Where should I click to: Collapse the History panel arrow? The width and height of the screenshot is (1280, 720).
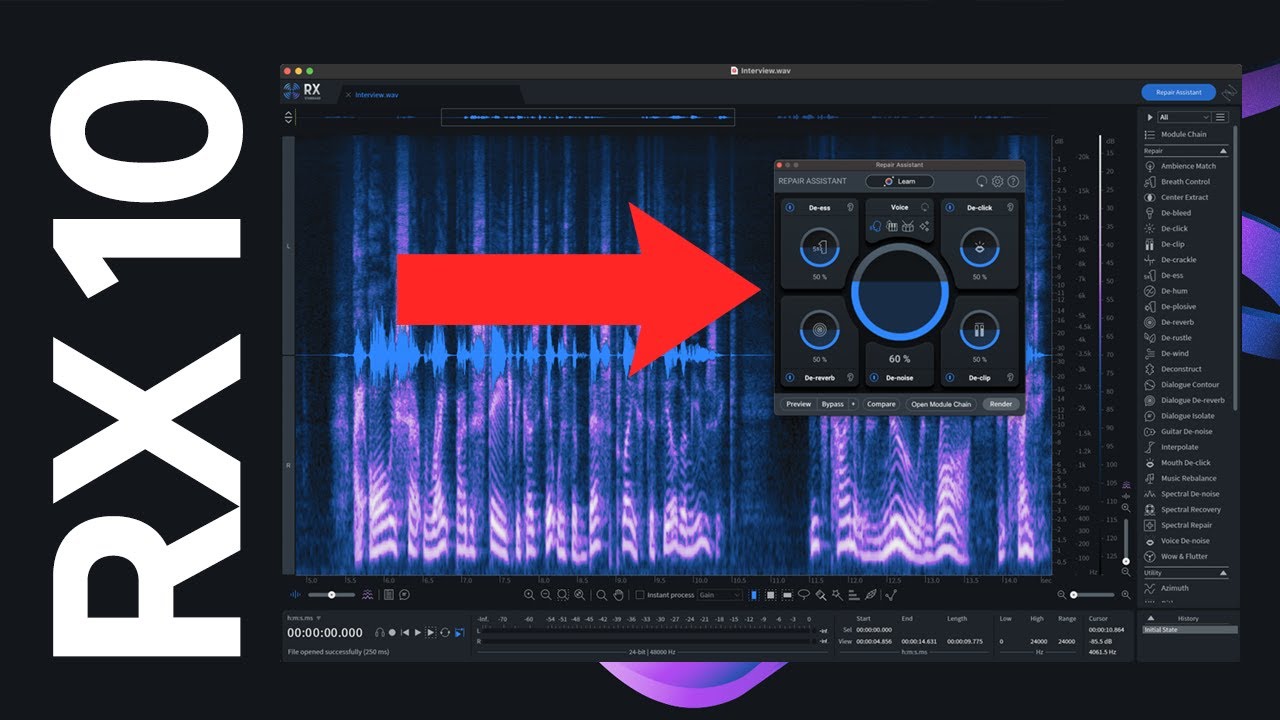[x=1150, y=618]
